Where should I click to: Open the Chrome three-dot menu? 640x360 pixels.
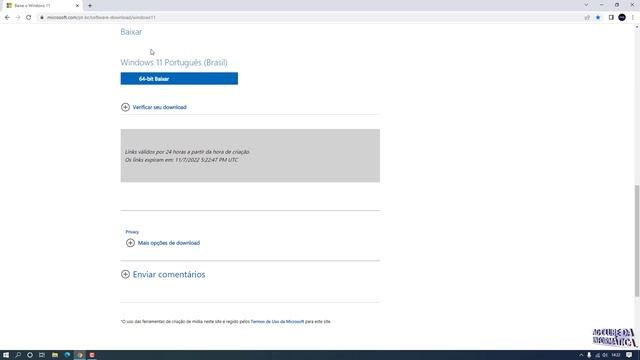[x=633, y=18]
